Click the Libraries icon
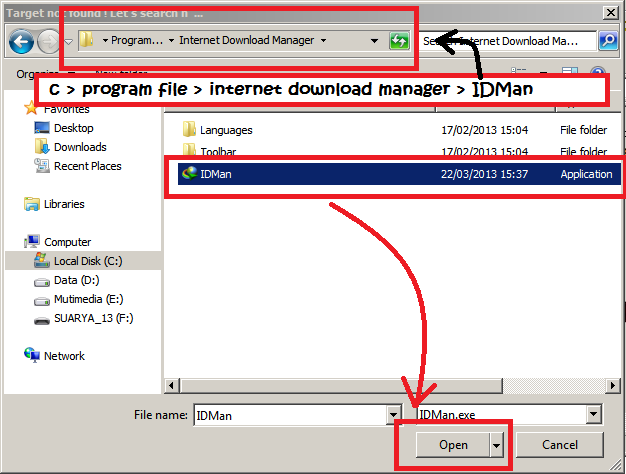 coord(32,204)
